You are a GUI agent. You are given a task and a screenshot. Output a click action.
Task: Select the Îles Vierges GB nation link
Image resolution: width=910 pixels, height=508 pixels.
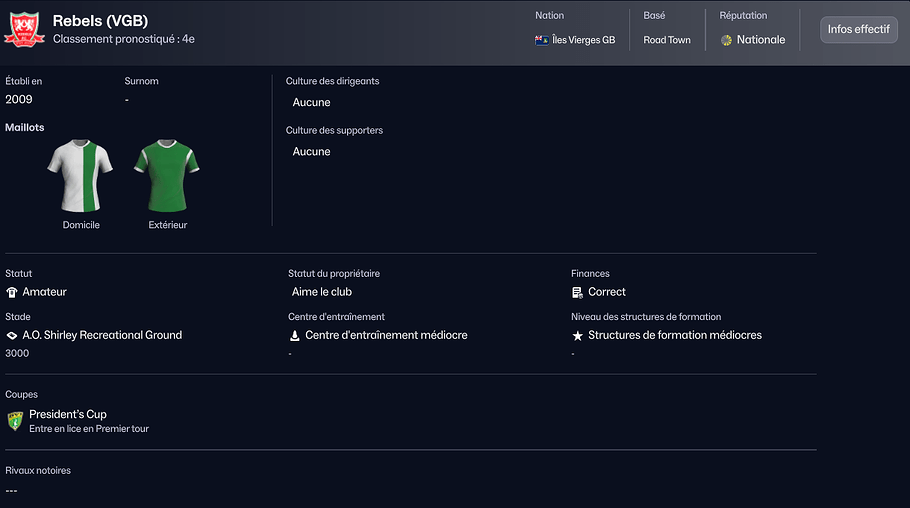click(x=583, y=40)
